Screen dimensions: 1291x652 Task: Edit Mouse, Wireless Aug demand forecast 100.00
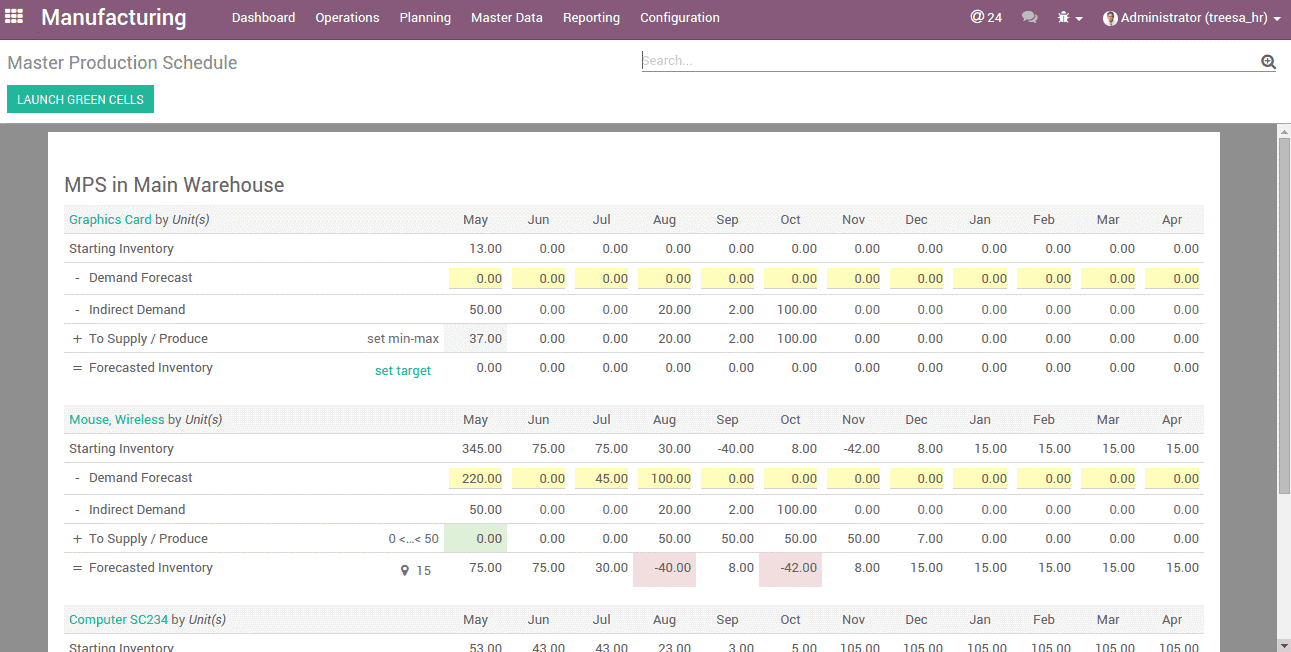click(665, 479)
